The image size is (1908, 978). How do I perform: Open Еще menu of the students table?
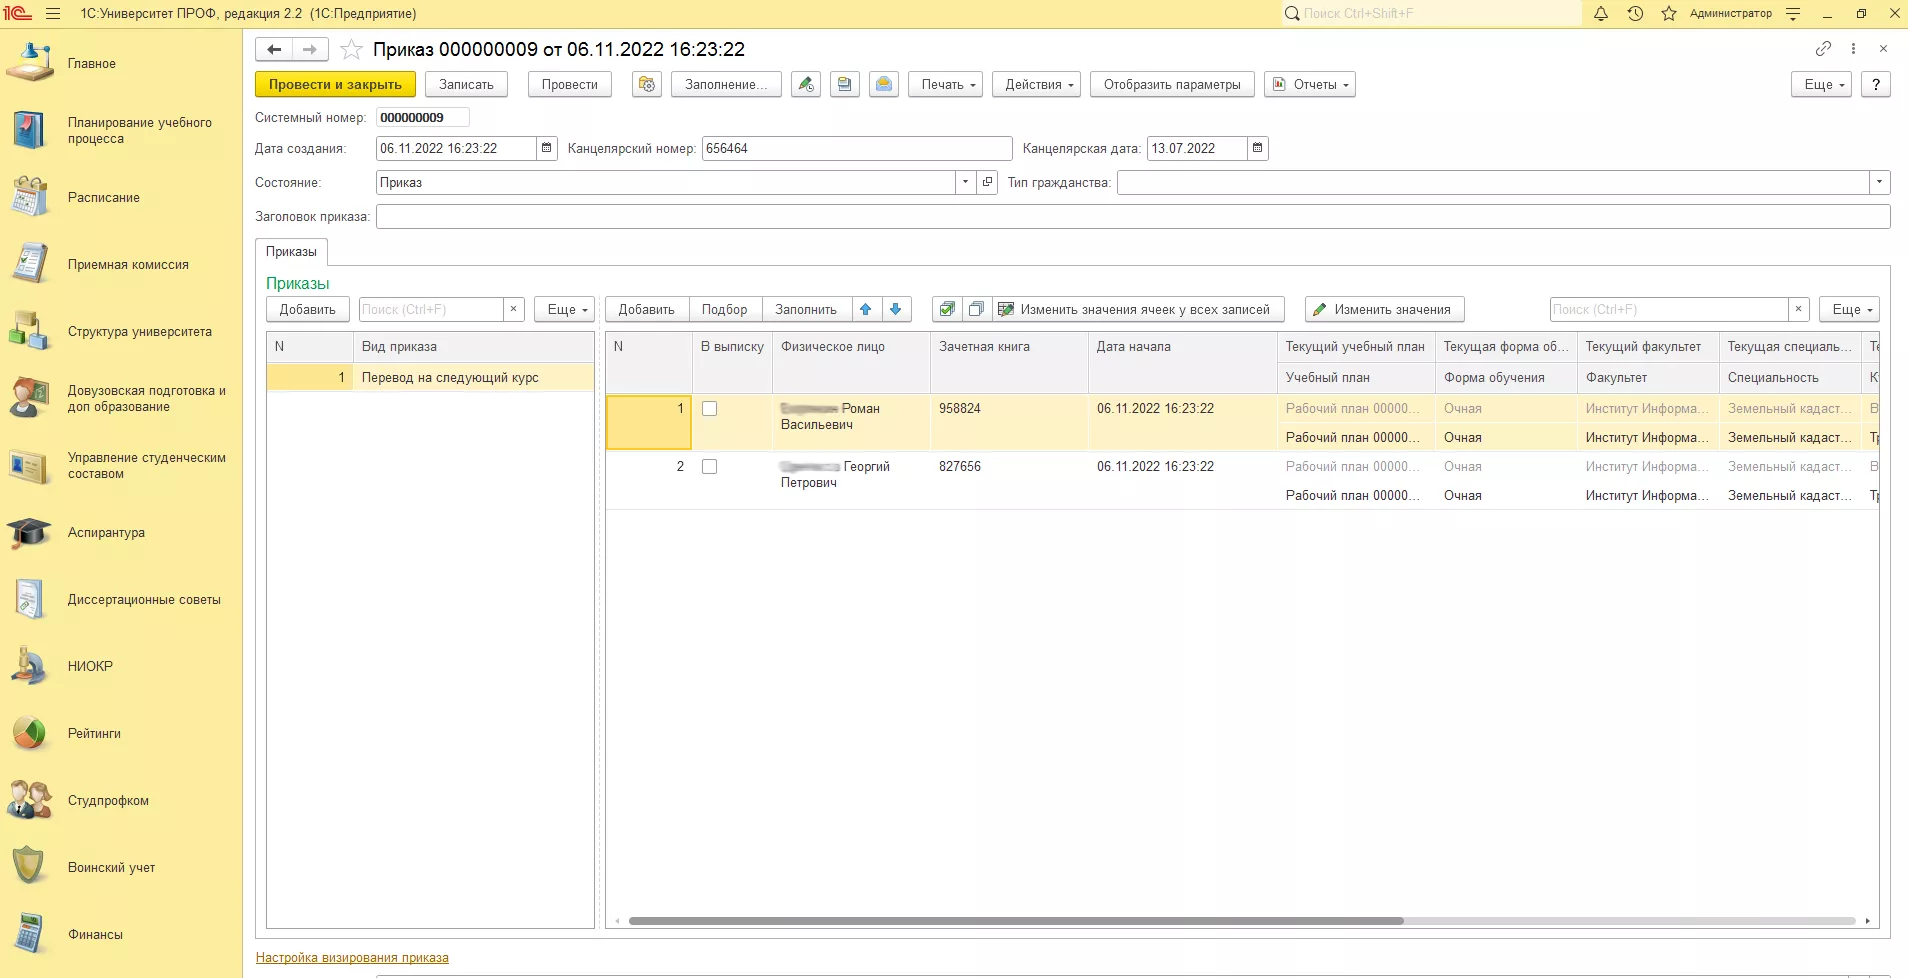(1849, 310)
